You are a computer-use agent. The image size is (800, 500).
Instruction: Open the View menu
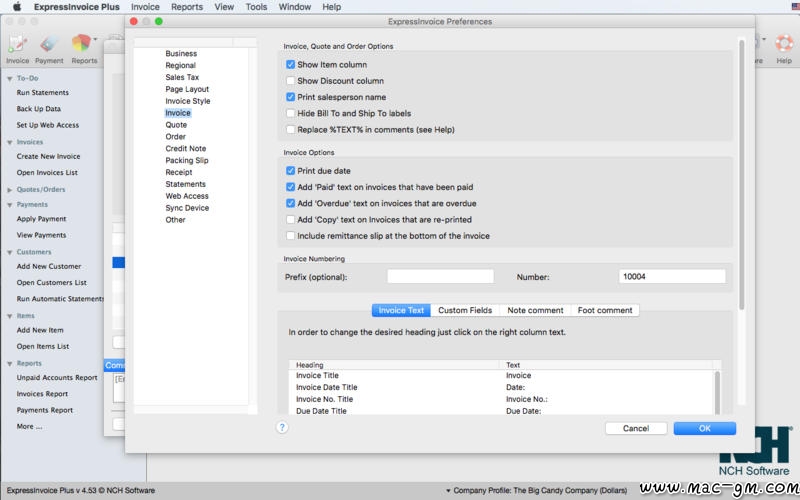pyautogui.click(x=224, y=7)
